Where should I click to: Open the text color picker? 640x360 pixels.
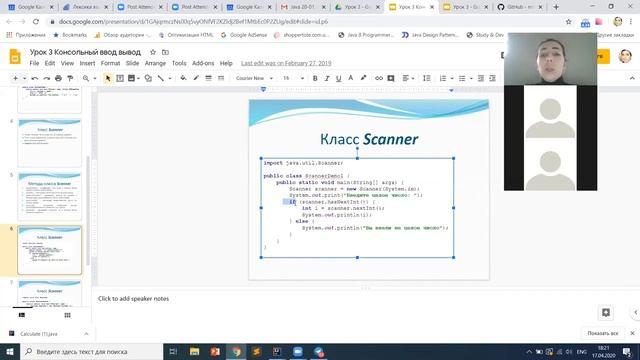350,78
